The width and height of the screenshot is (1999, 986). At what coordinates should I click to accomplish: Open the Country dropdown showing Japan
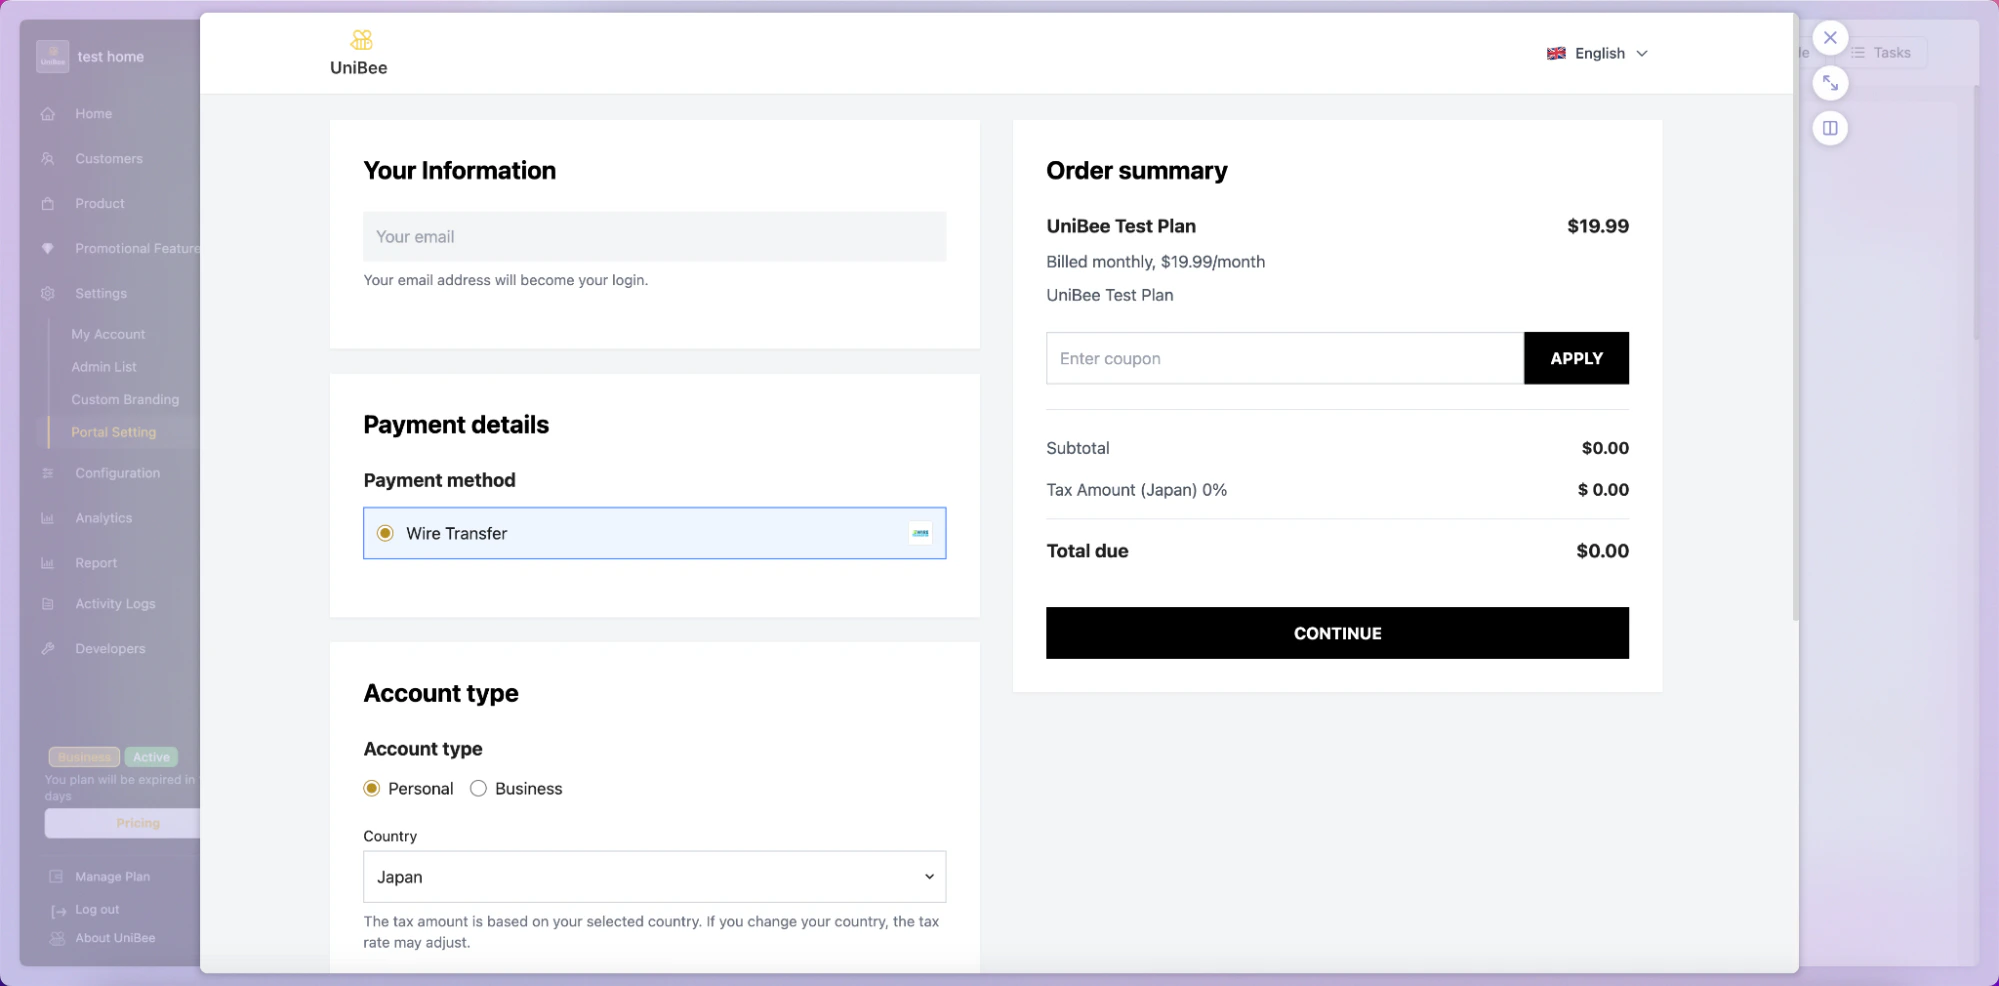(x=654, y=876)
